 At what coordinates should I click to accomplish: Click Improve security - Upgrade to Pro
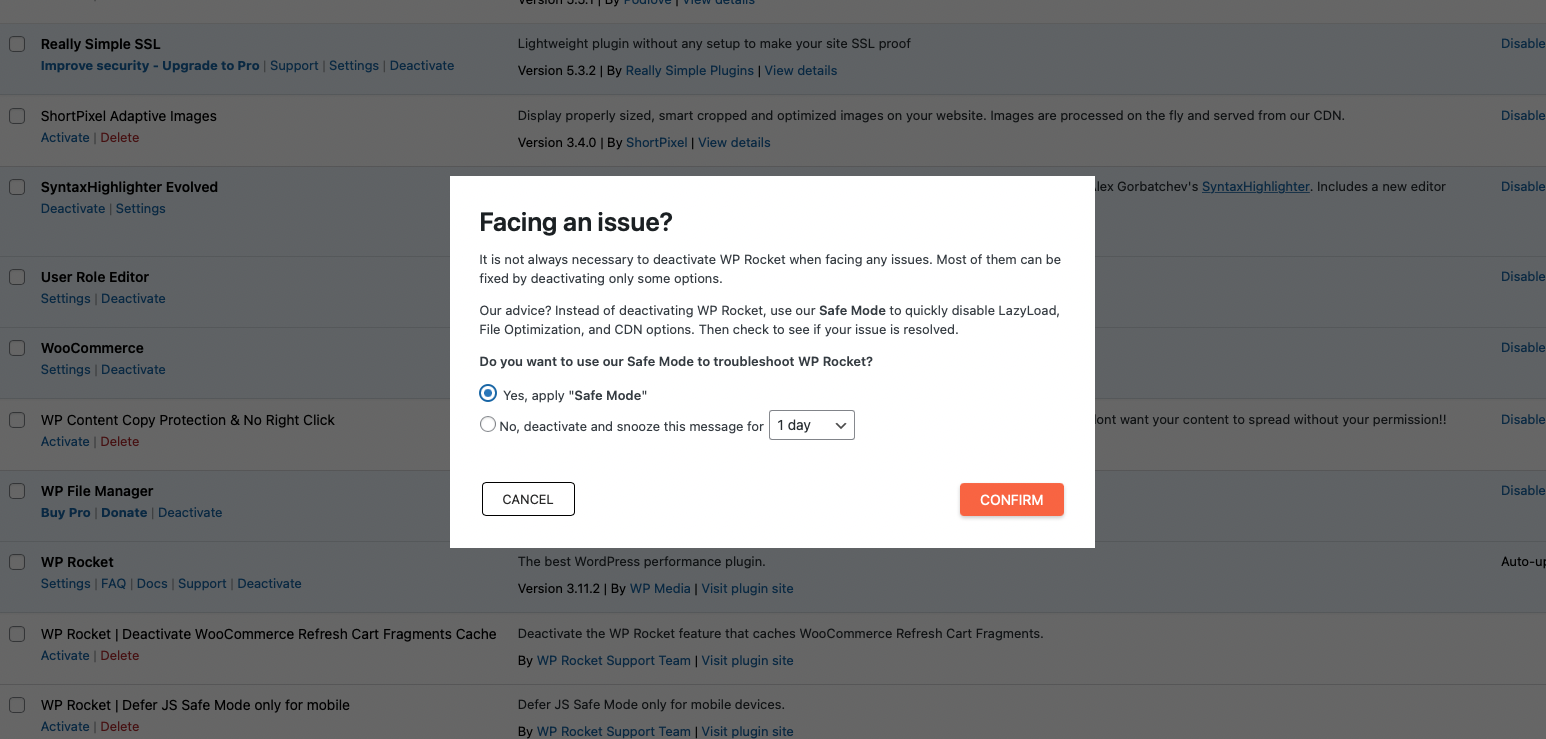pos(150,65)
